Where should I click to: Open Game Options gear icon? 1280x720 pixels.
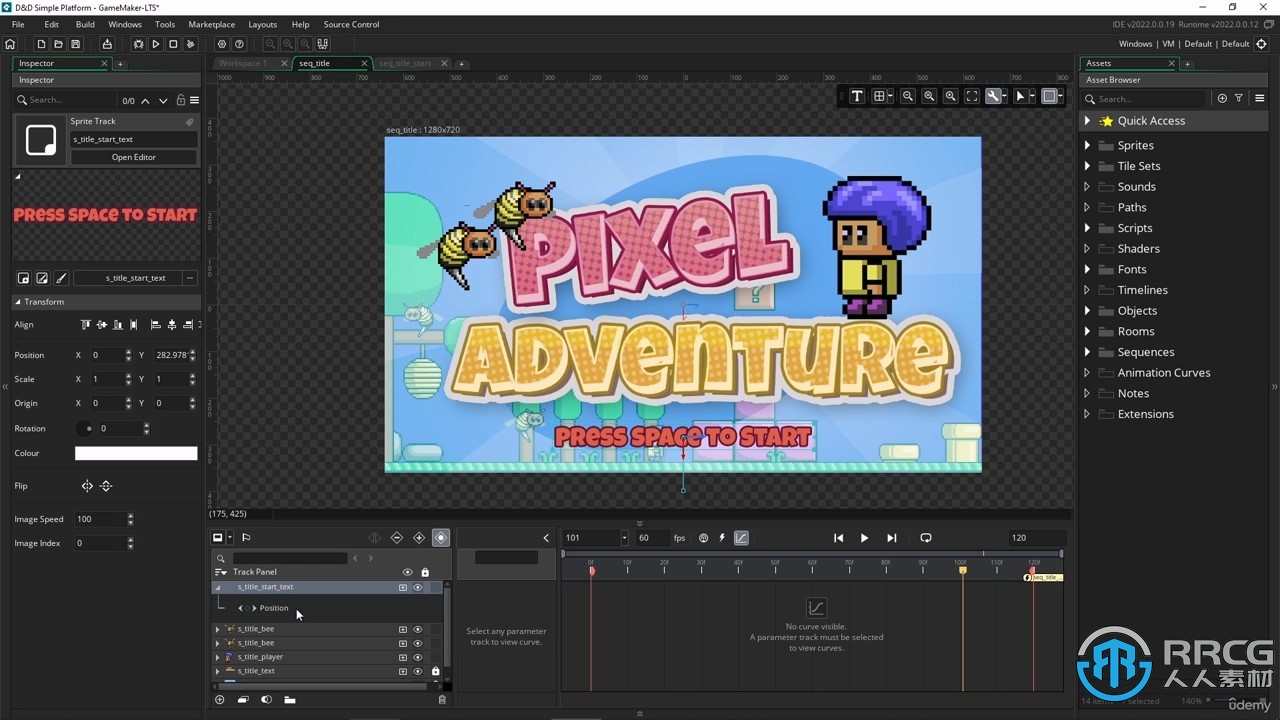[x=222, y=44]
